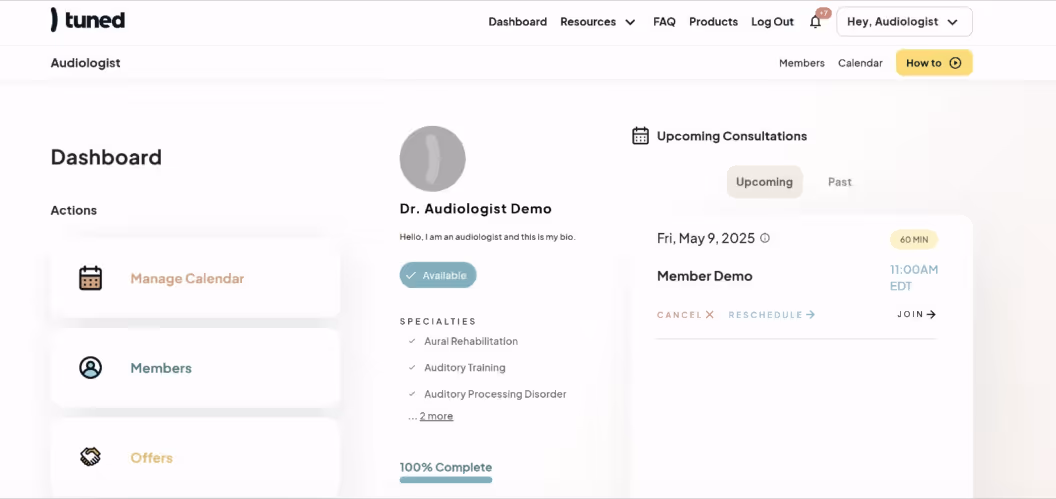The image size is (1056, 499).
Task: Click the 11:00AM EDT time
Action: [x=914, y=277]
